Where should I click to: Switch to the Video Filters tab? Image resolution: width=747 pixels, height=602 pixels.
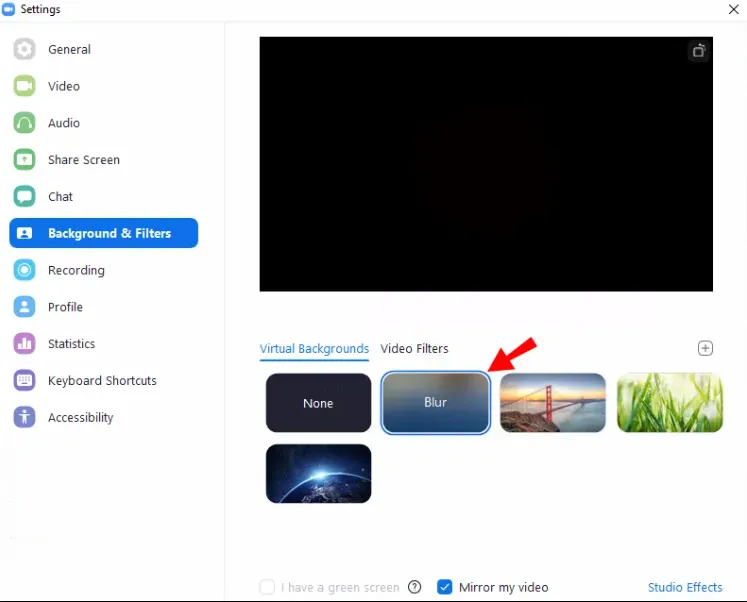pyautogui.click(x=414, y=349)
